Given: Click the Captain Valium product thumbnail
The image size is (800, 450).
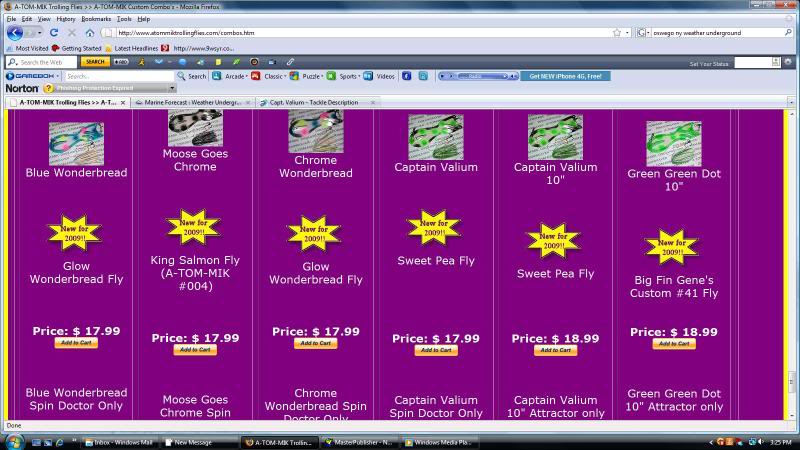Looking at the screenshot, I should (x=435, y=136).
